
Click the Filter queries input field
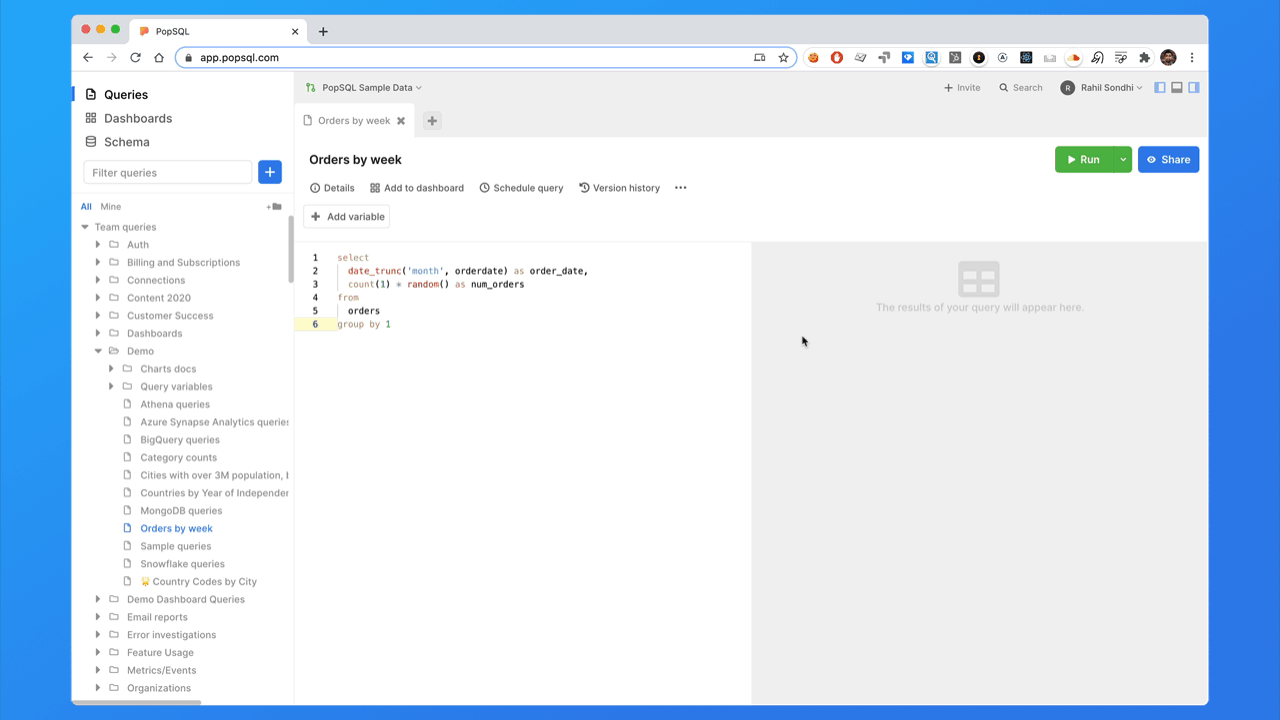pyautogui.click(x=168, y=172)
